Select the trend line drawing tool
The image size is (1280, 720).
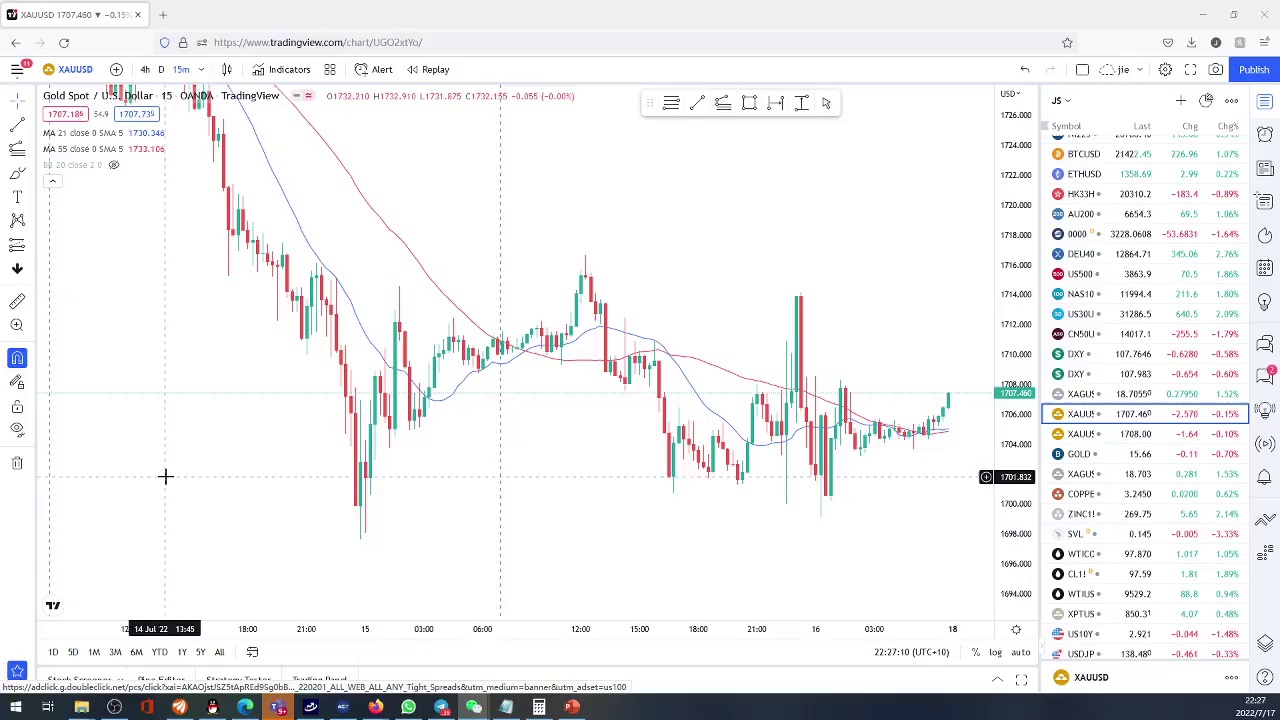[17, 124]
